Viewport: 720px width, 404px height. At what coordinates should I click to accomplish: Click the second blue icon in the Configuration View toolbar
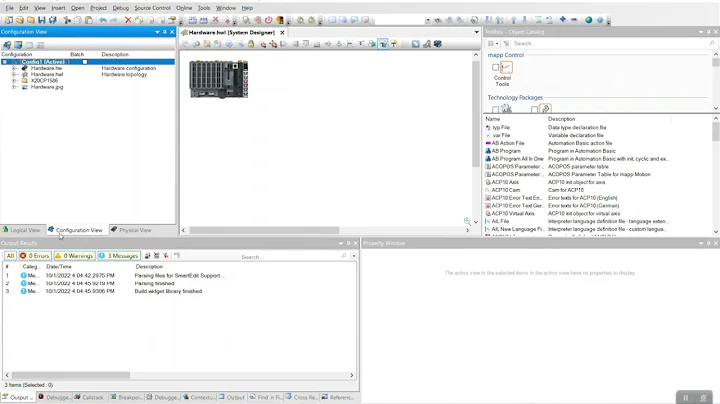[18, 45]
